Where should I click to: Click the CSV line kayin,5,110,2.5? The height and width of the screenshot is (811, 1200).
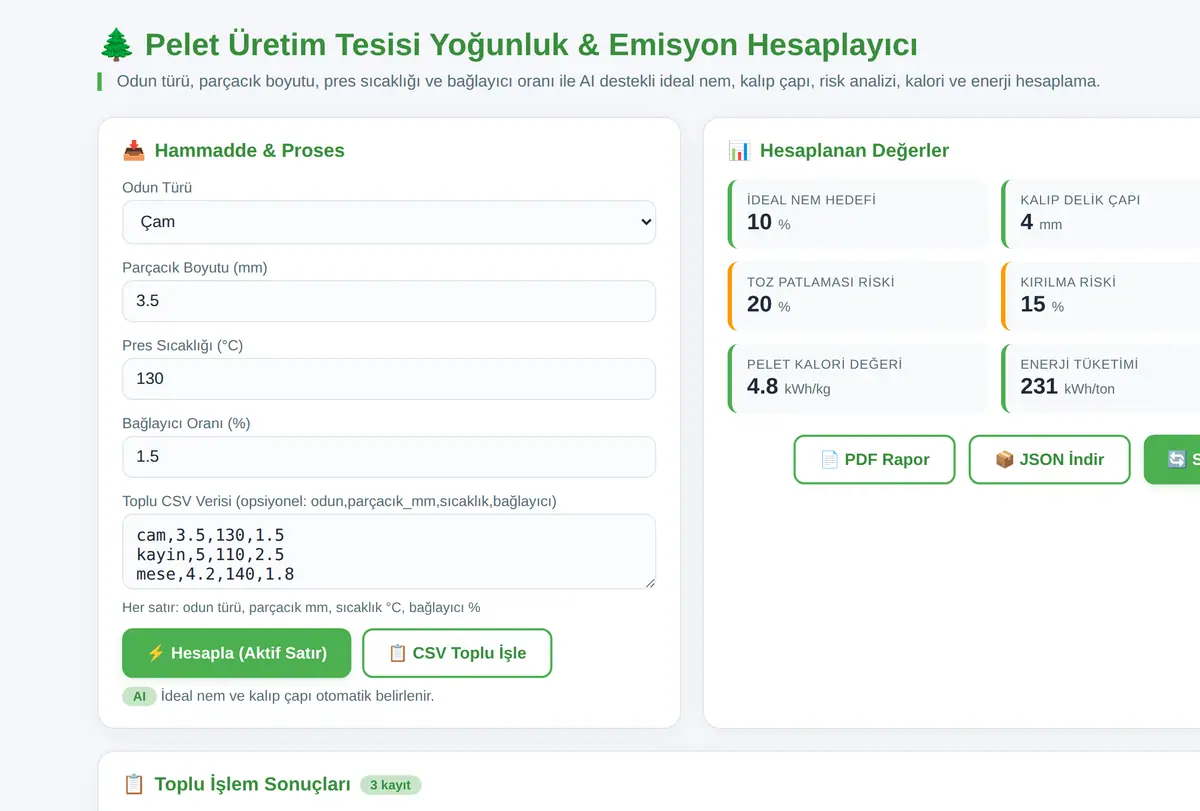coord(210,555)
